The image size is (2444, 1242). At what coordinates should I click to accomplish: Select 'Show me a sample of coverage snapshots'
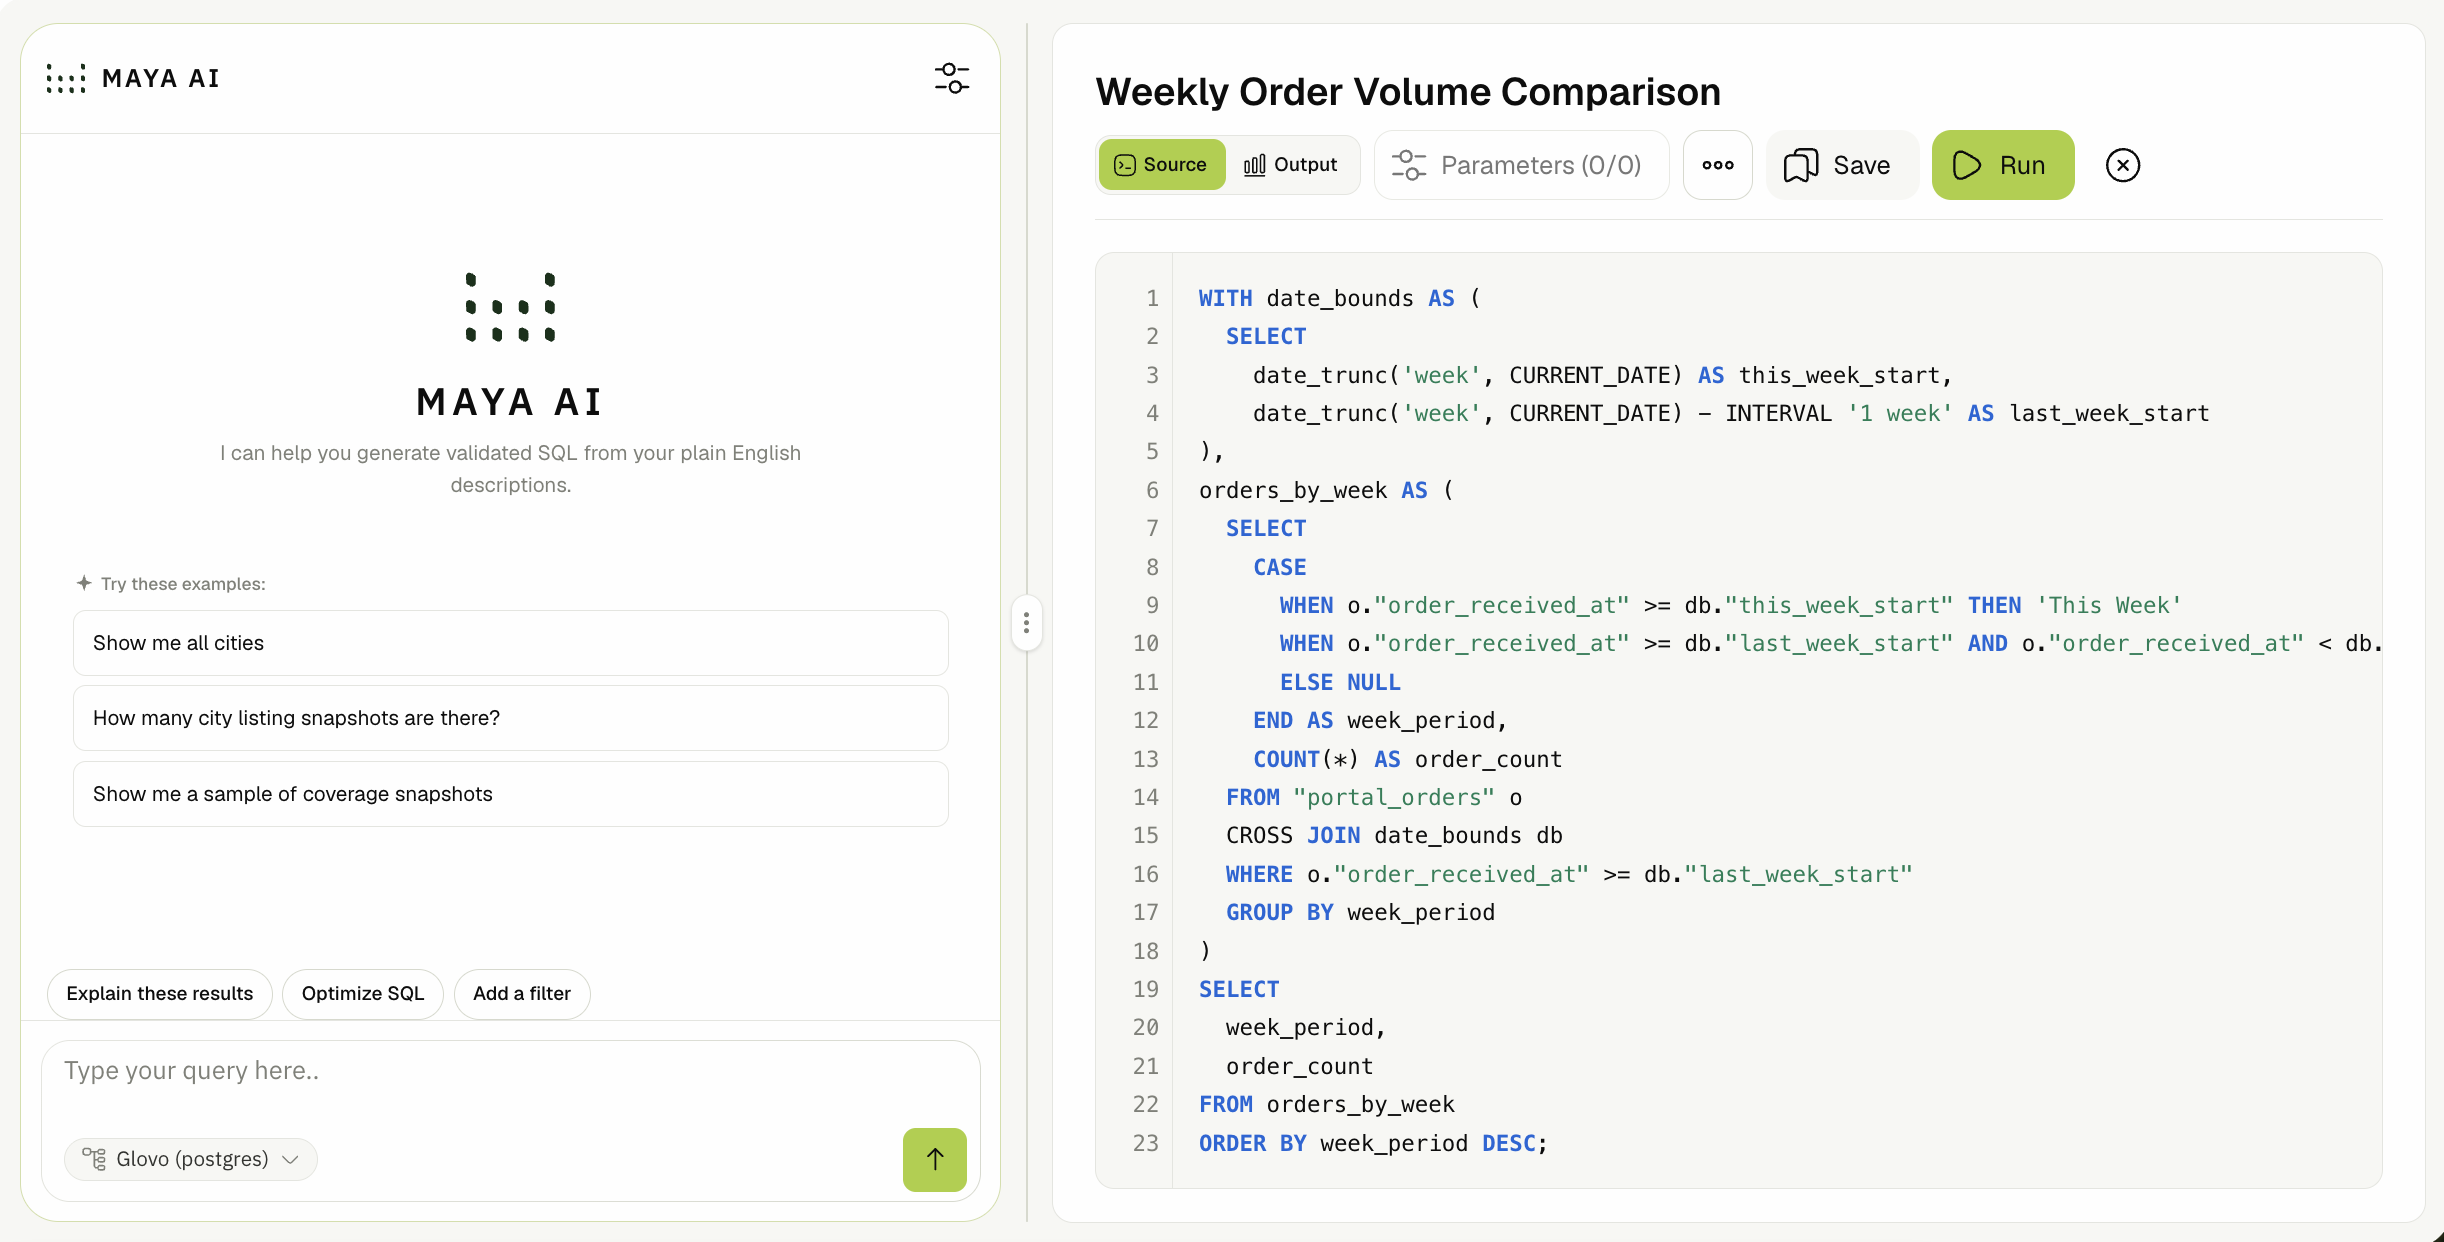510,794
